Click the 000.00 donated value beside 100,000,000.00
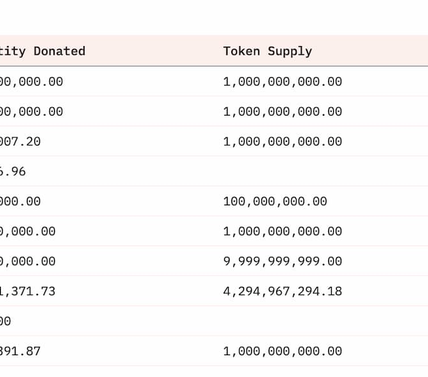The width and height of the screenshot is (428, 377). coord(20,201)
